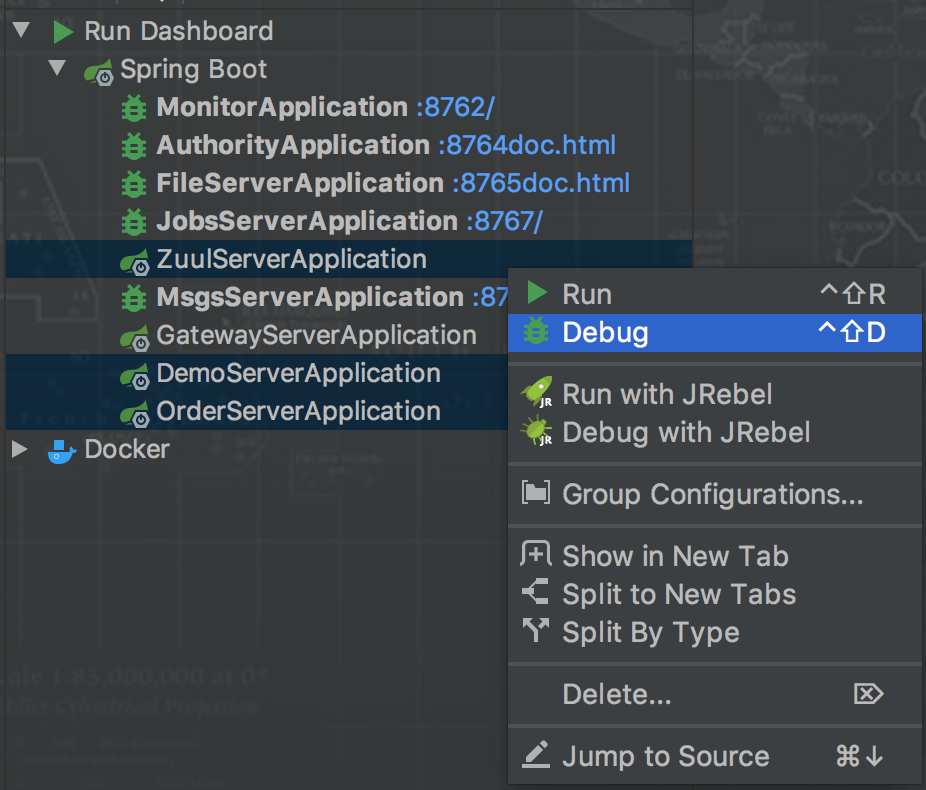Click the green Run arrow in context menu
This screenshot has width=926, height=790.
(537, 293)
